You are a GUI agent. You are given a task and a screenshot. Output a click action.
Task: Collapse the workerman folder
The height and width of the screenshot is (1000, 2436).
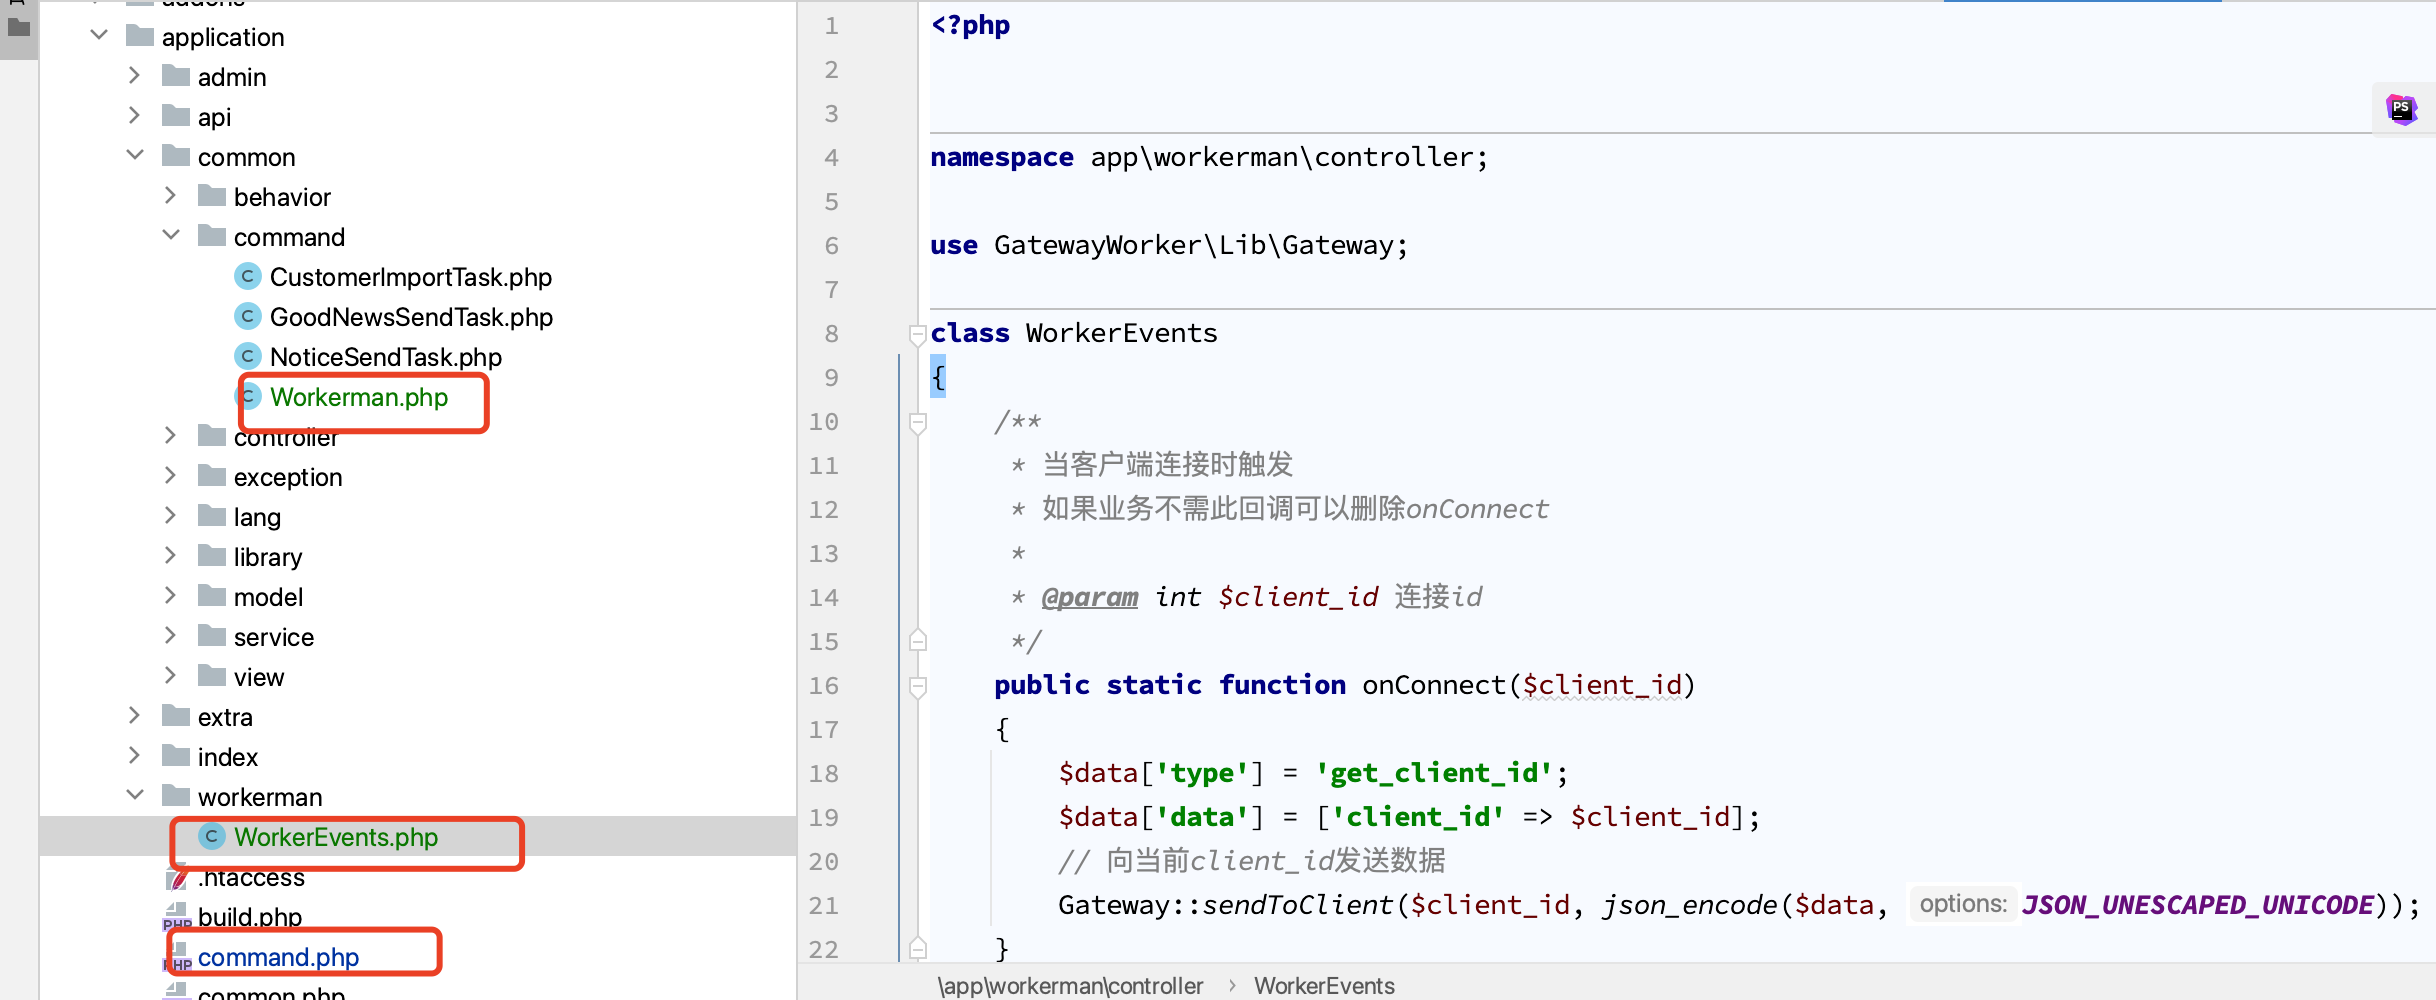coord(135,795)
